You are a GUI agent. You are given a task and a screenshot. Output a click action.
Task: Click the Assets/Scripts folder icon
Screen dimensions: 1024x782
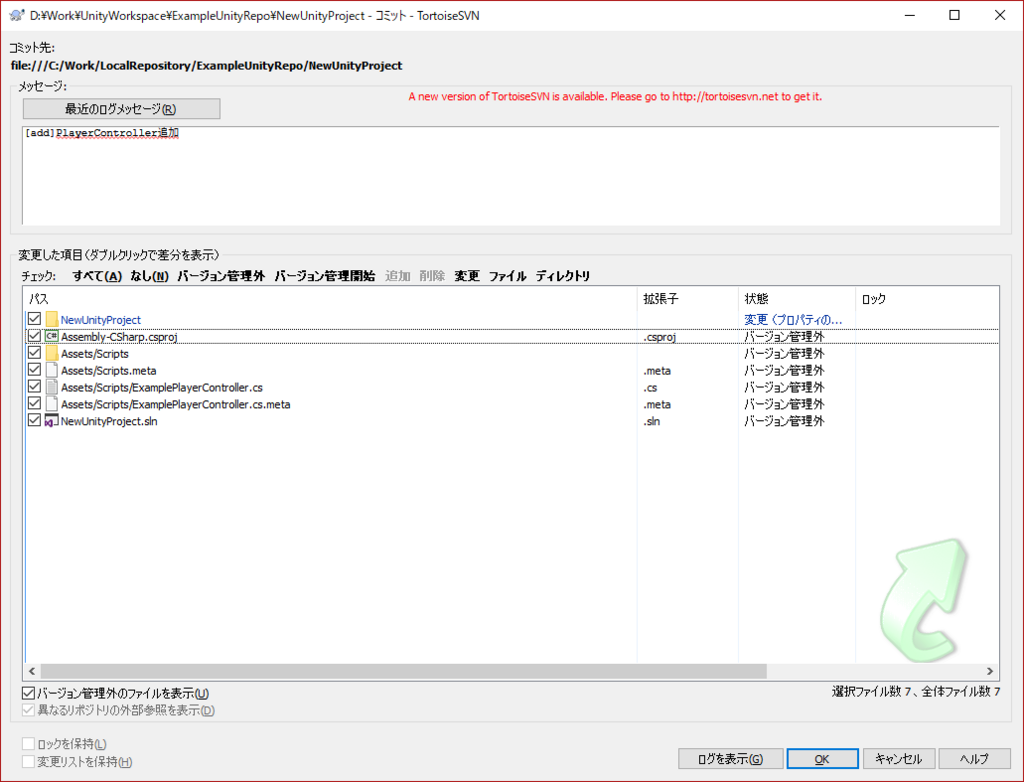point(52,353)
